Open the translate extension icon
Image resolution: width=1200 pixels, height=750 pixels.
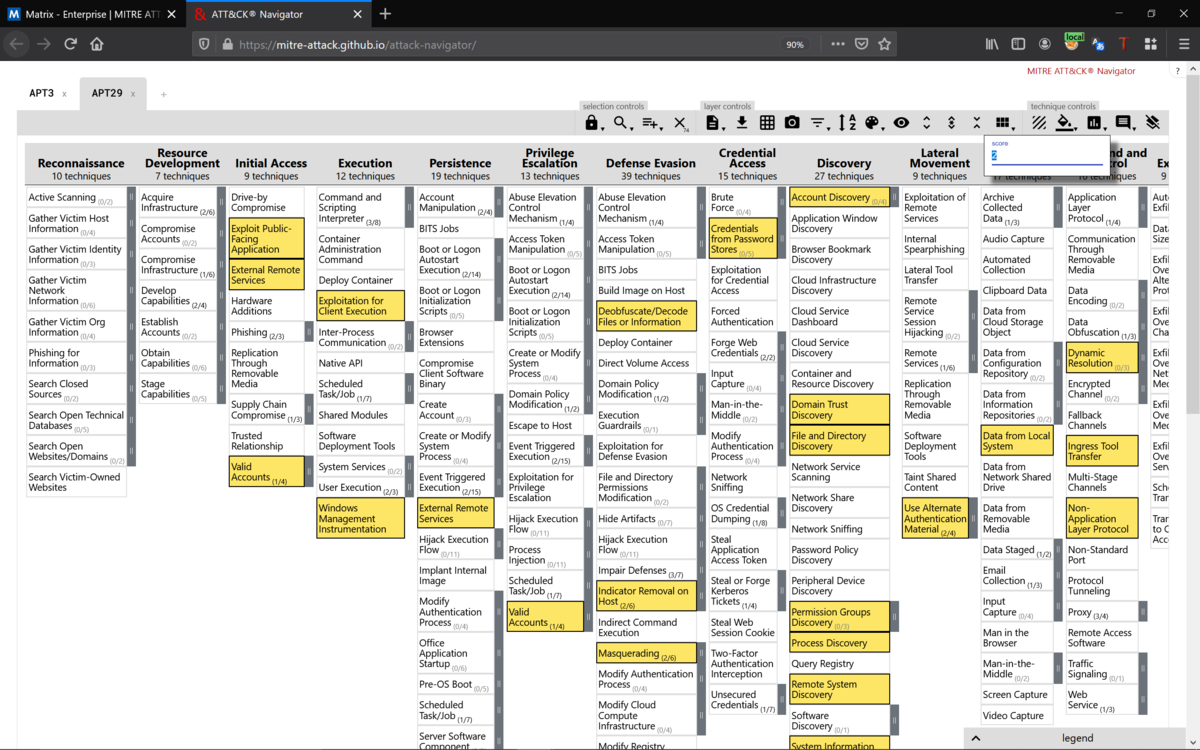point(1098,44)
